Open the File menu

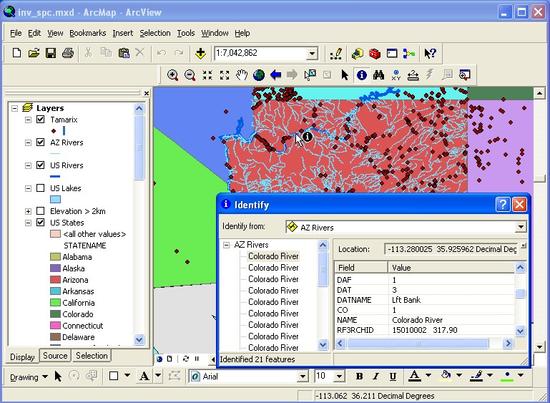coord(16,33)
